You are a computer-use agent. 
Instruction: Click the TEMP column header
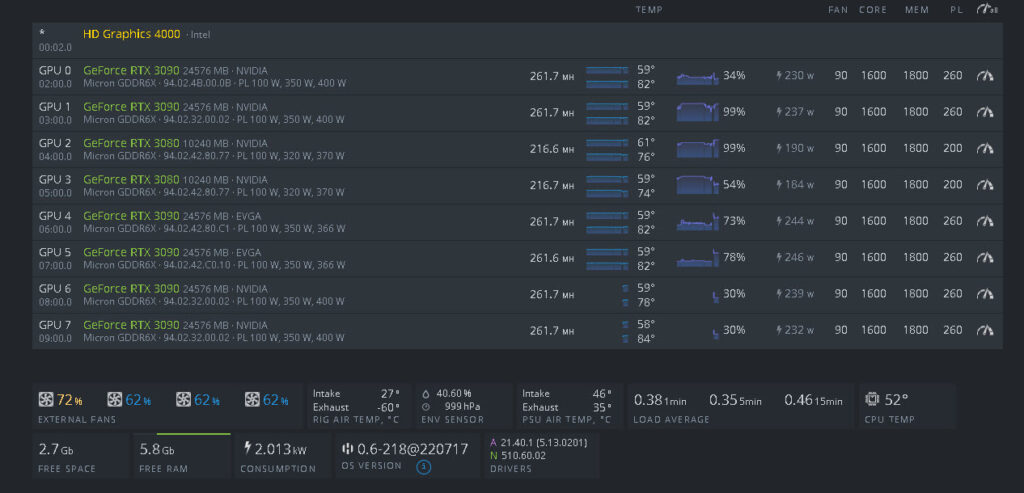(649, 10)
